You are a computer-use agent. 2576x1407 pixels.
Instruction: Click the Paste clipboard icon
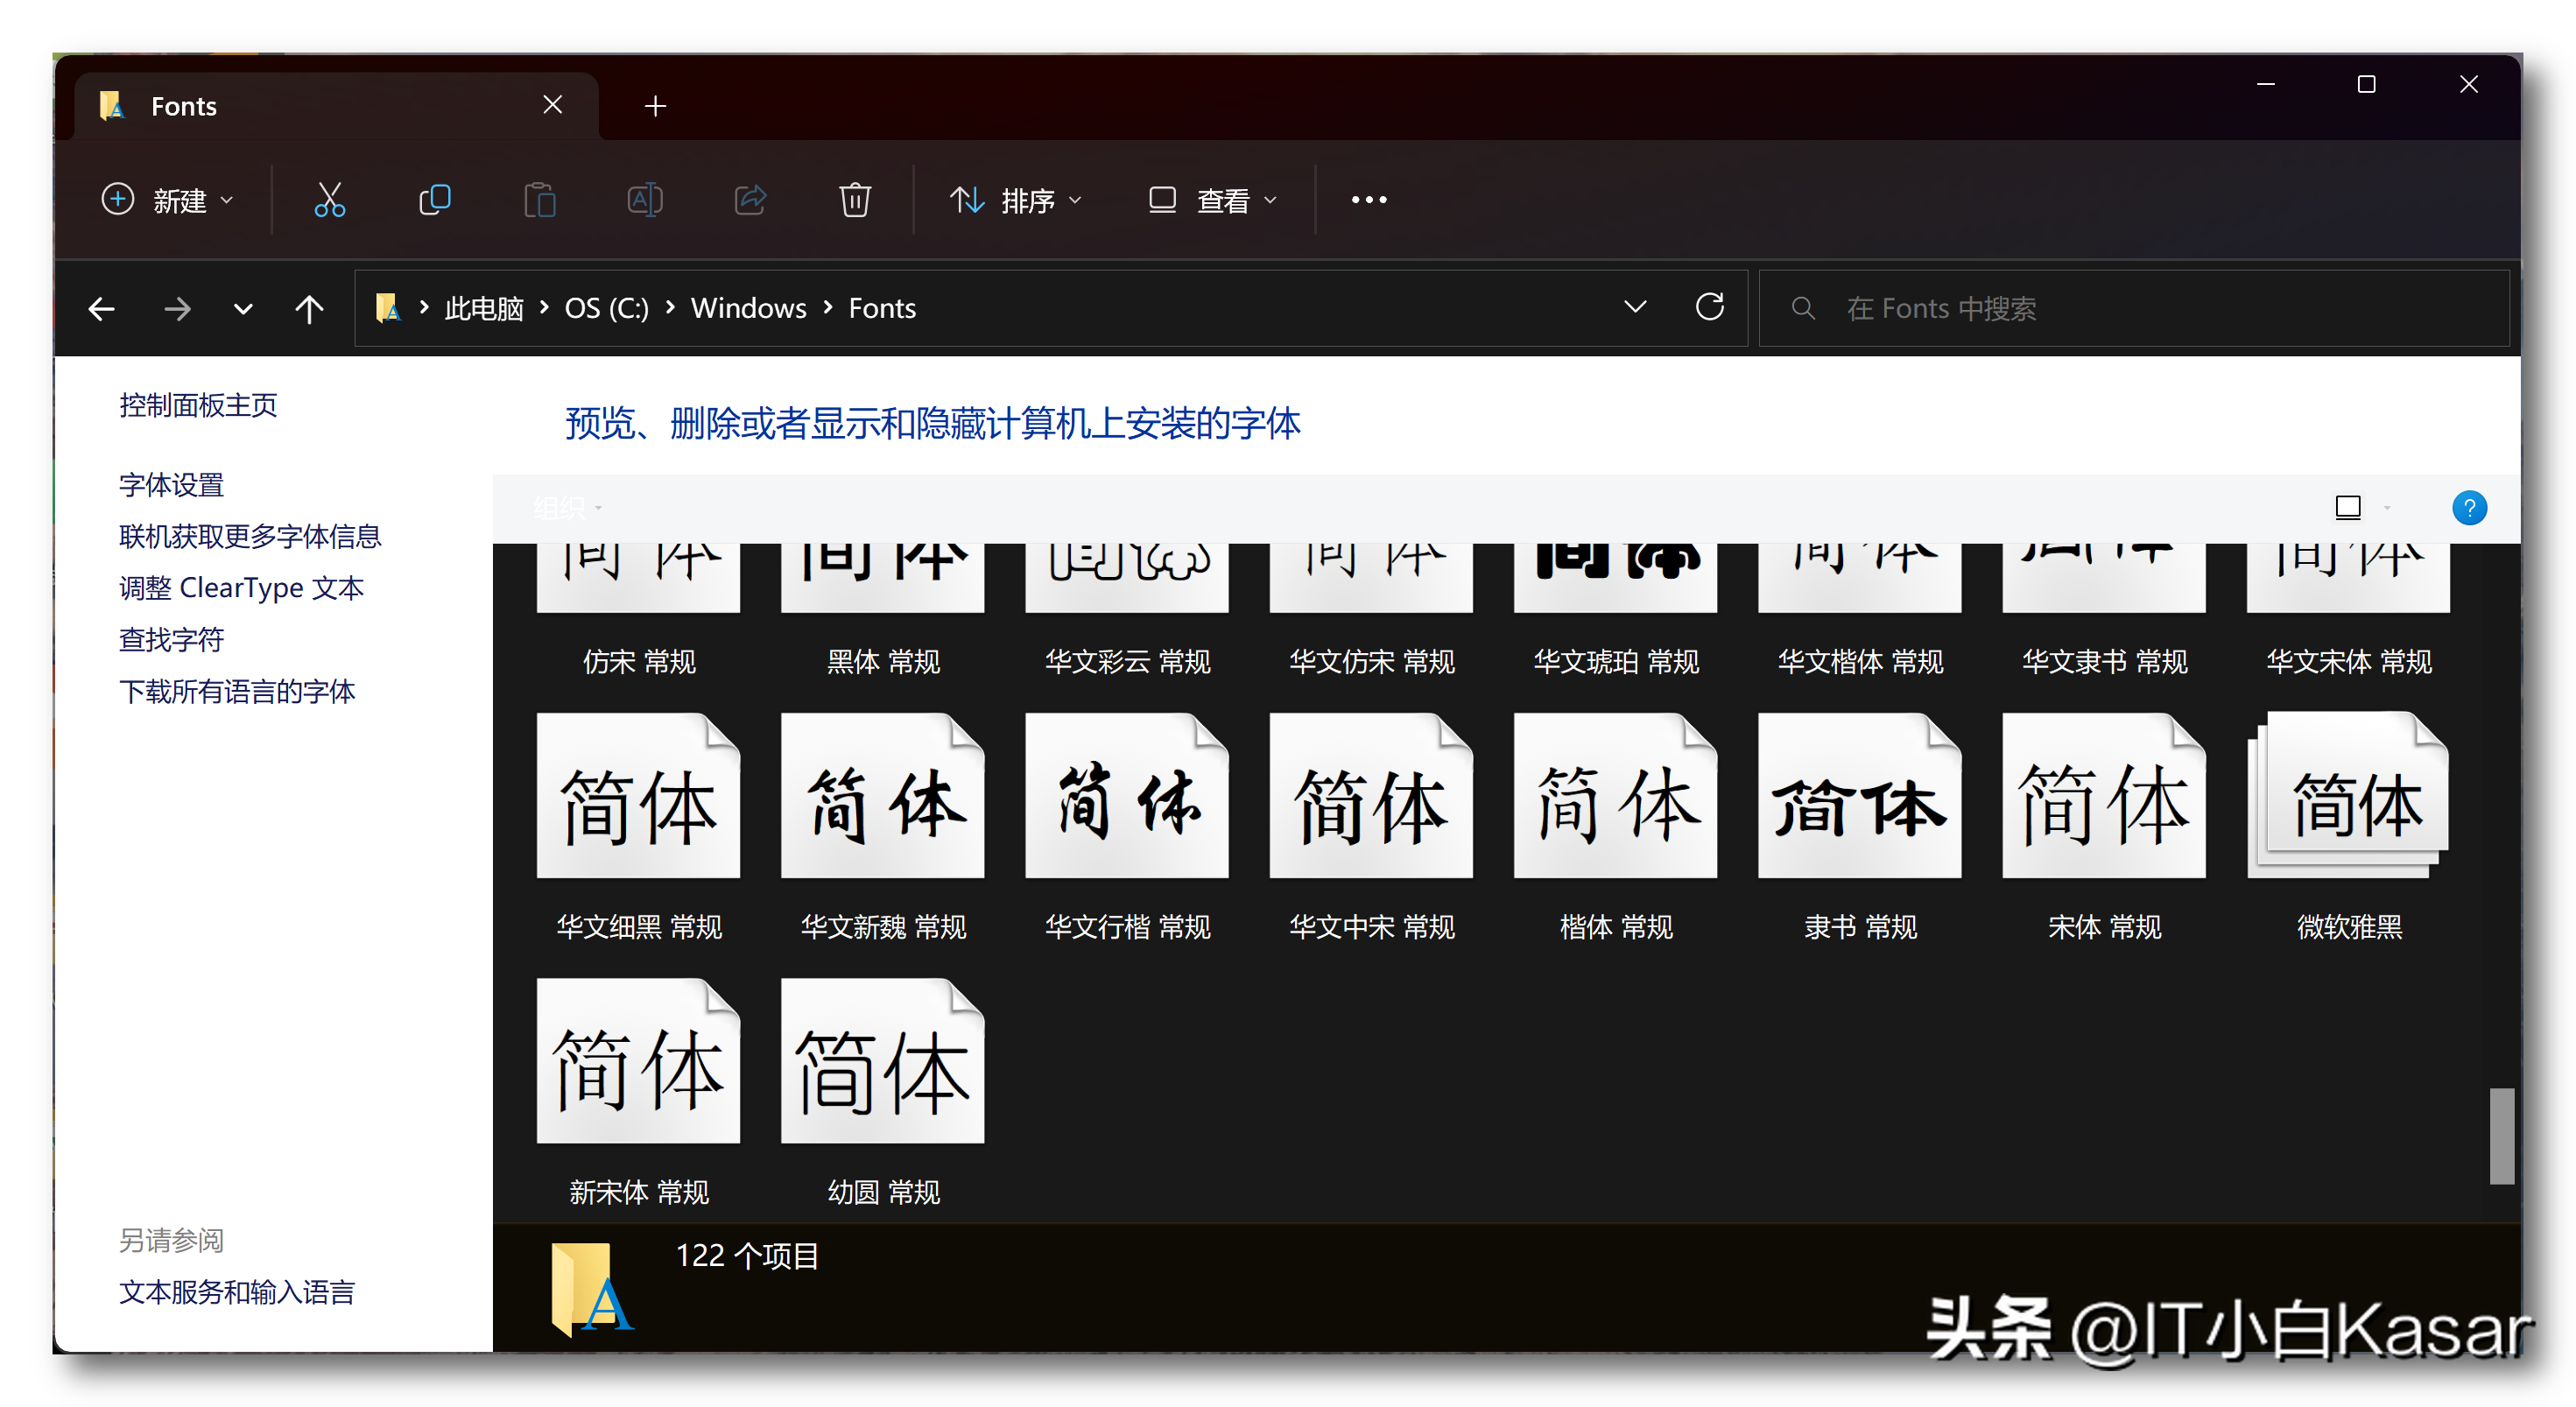coord(540,200)
